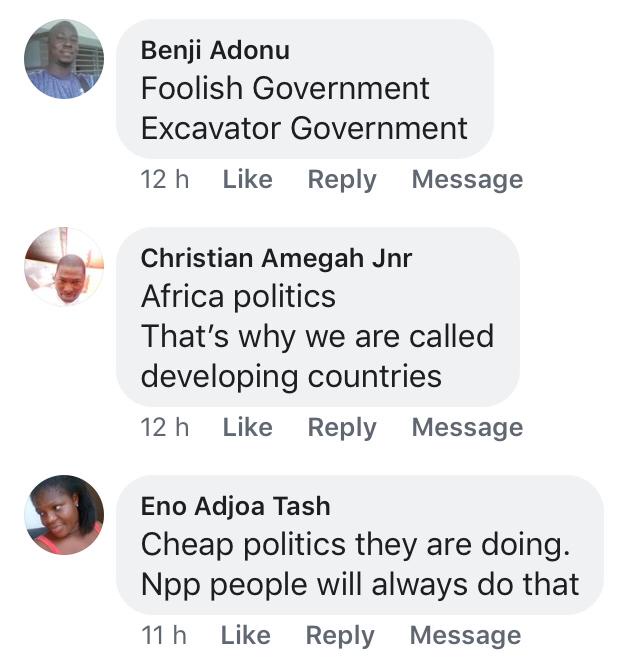
Task: Click the 12 h timestamp under Benji's comment
Action: (x=165, y=180)
